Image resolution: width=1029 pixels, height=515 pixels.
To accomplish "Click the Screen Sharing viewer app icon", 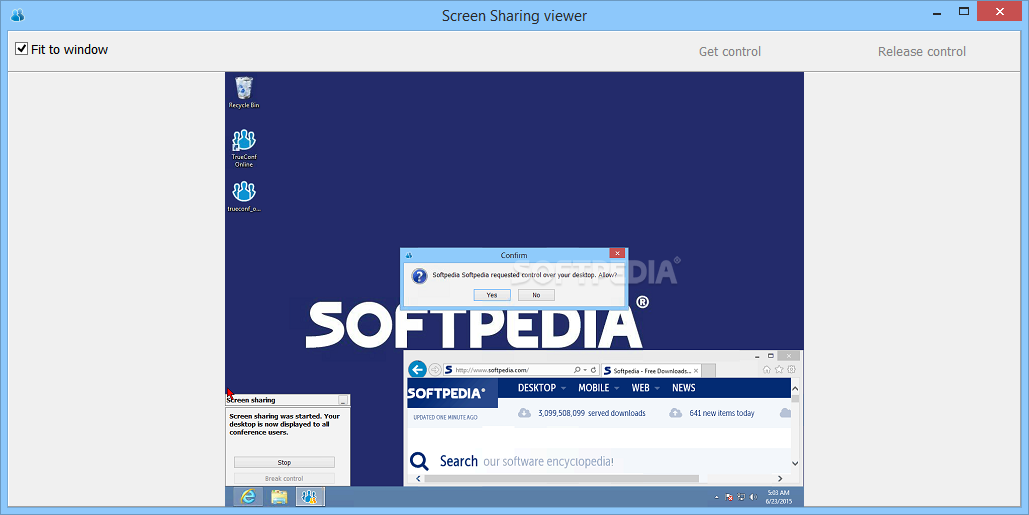I will (x=18, y=15).
